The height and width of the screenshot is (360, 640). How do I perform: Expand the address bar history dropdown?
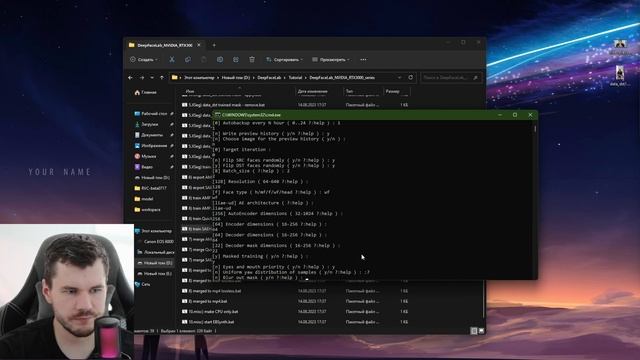pos(400,78)
